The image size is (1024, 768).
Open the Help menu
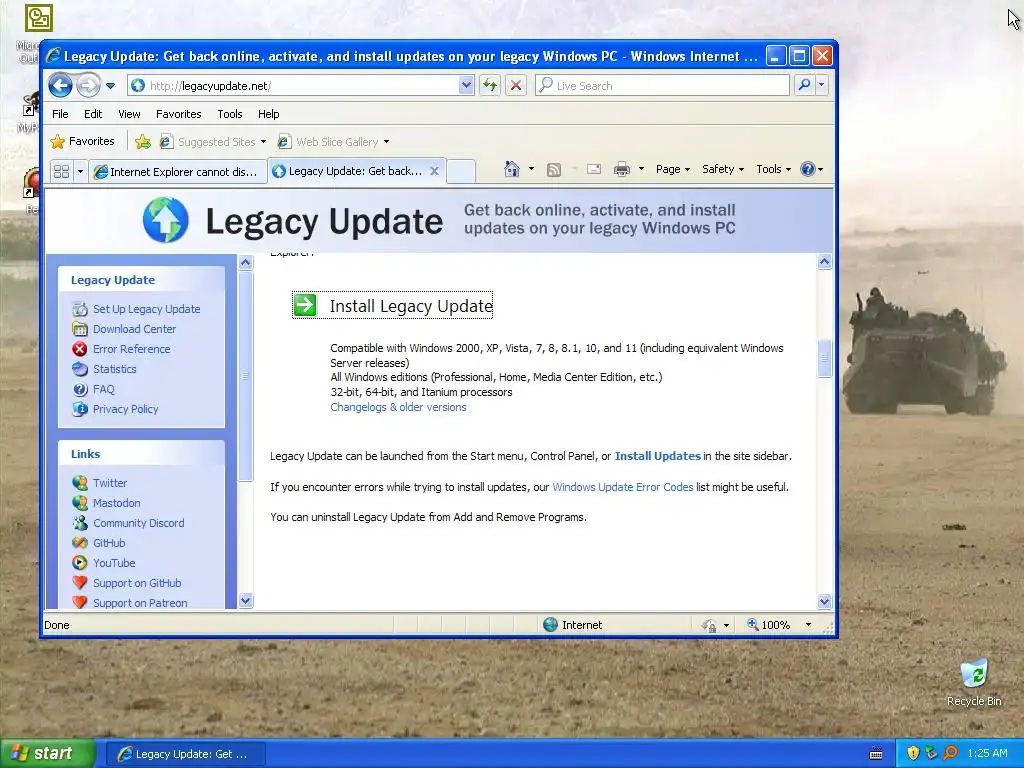tap(268, 114)
